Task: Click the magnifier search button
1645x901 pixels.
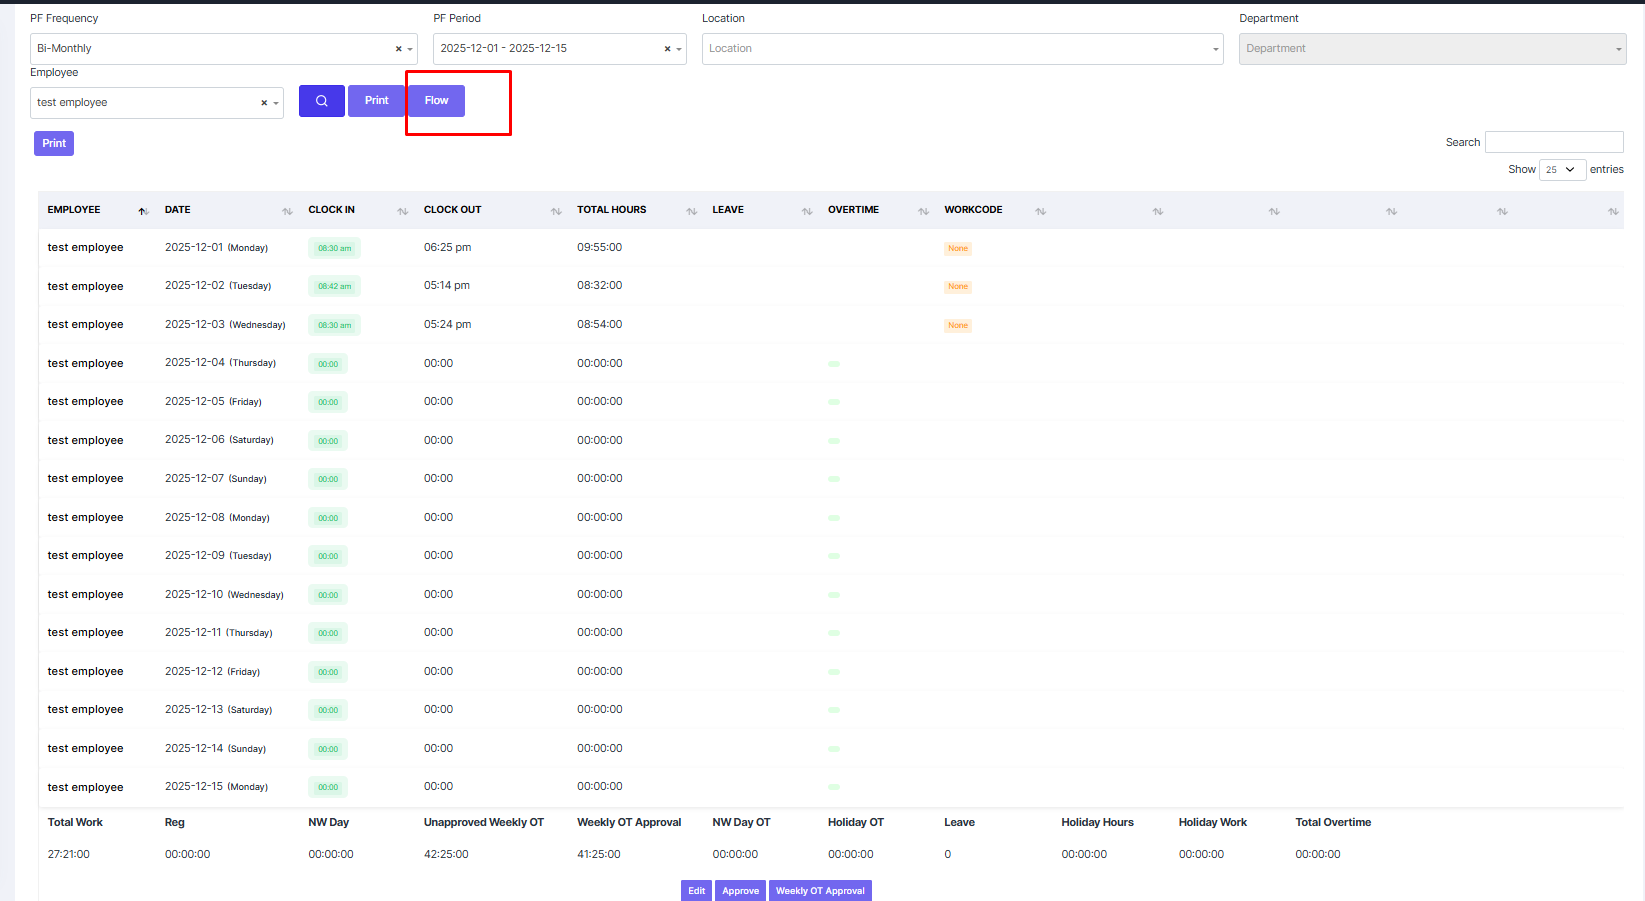Action: click(321, 101)
